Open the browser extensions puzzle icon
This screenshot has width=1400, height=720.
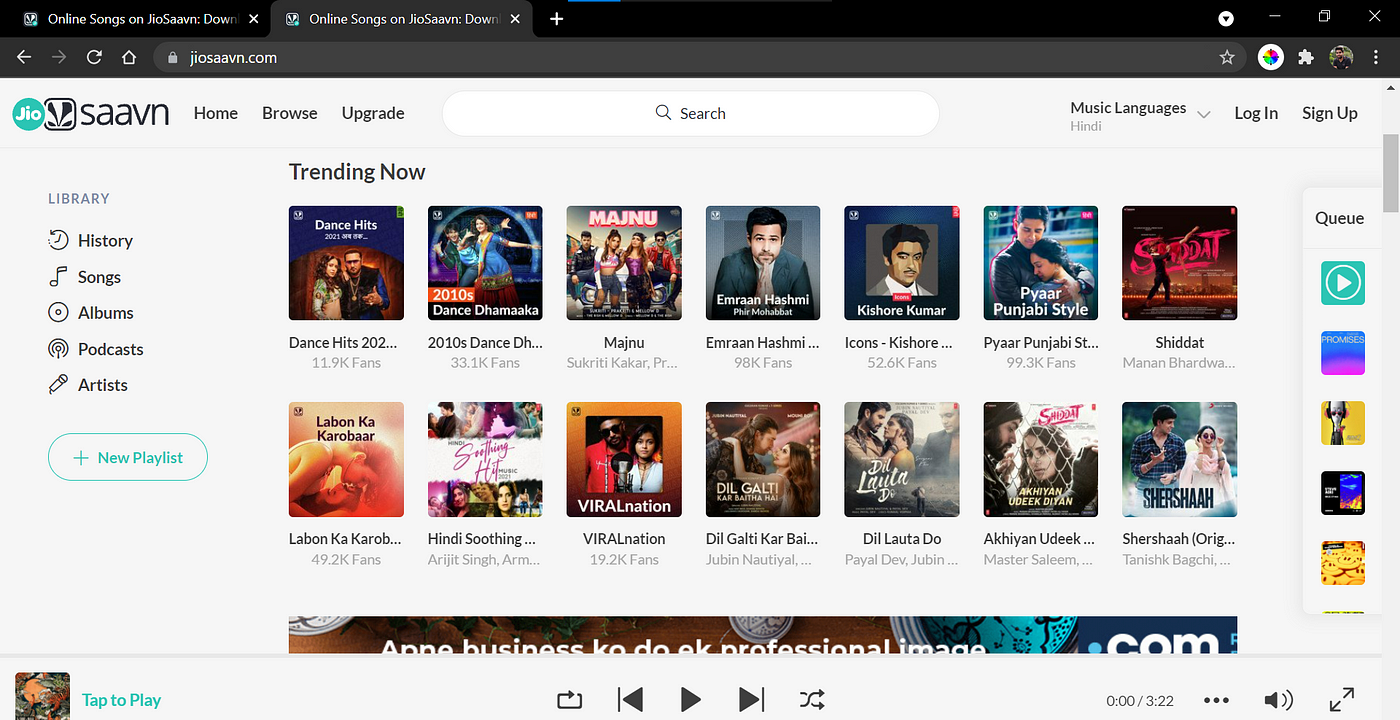1305,57
